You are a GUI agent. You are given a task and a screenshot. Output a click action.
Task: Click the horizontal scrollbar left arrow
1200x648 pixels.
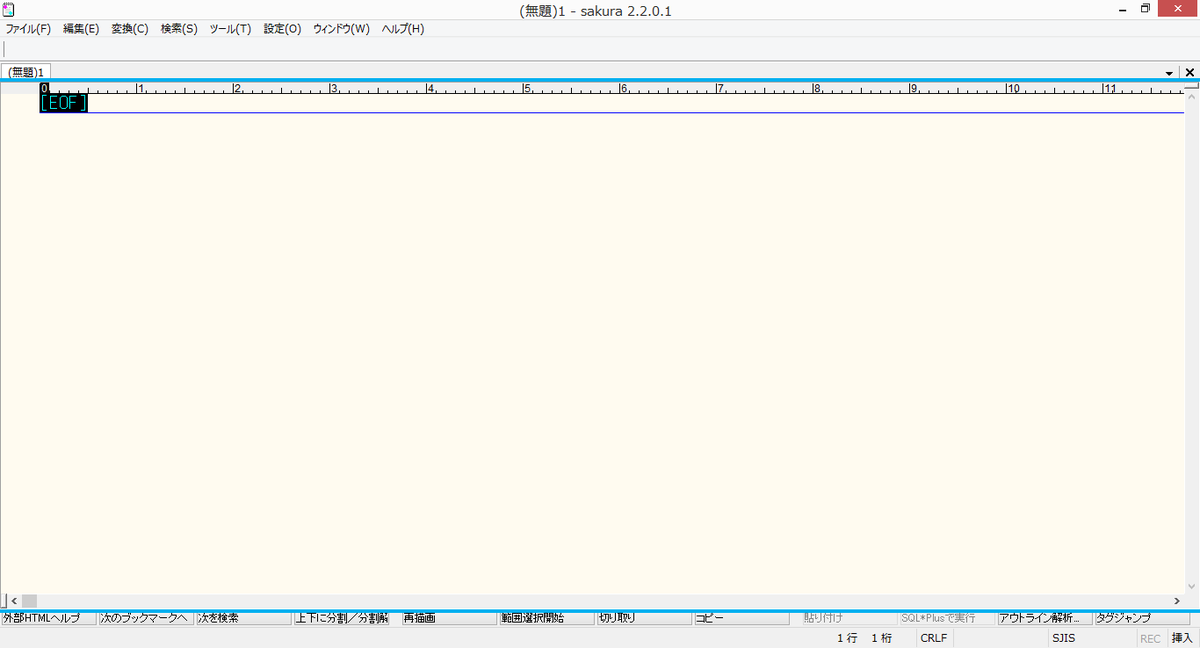pos(13,600)
